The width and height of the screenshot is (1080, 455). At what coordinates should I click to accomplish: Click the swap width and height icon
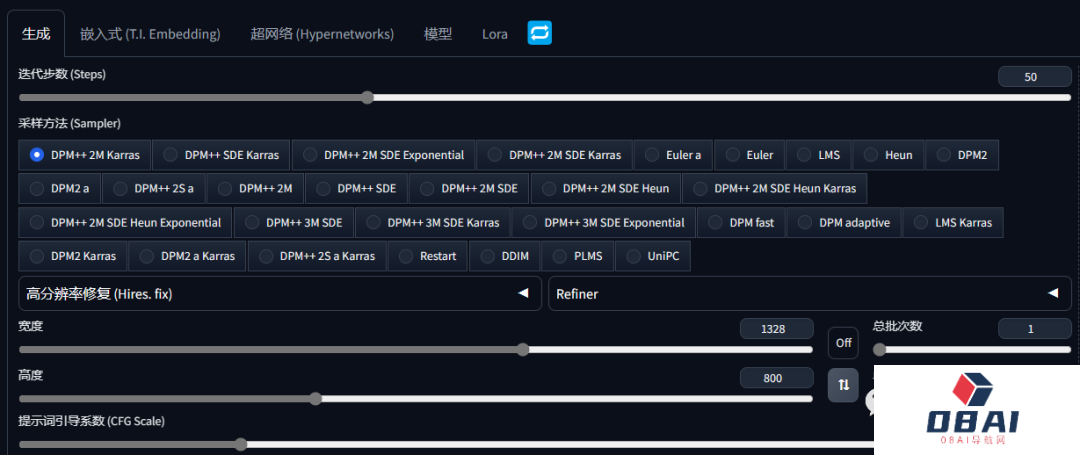coord(843,384)
